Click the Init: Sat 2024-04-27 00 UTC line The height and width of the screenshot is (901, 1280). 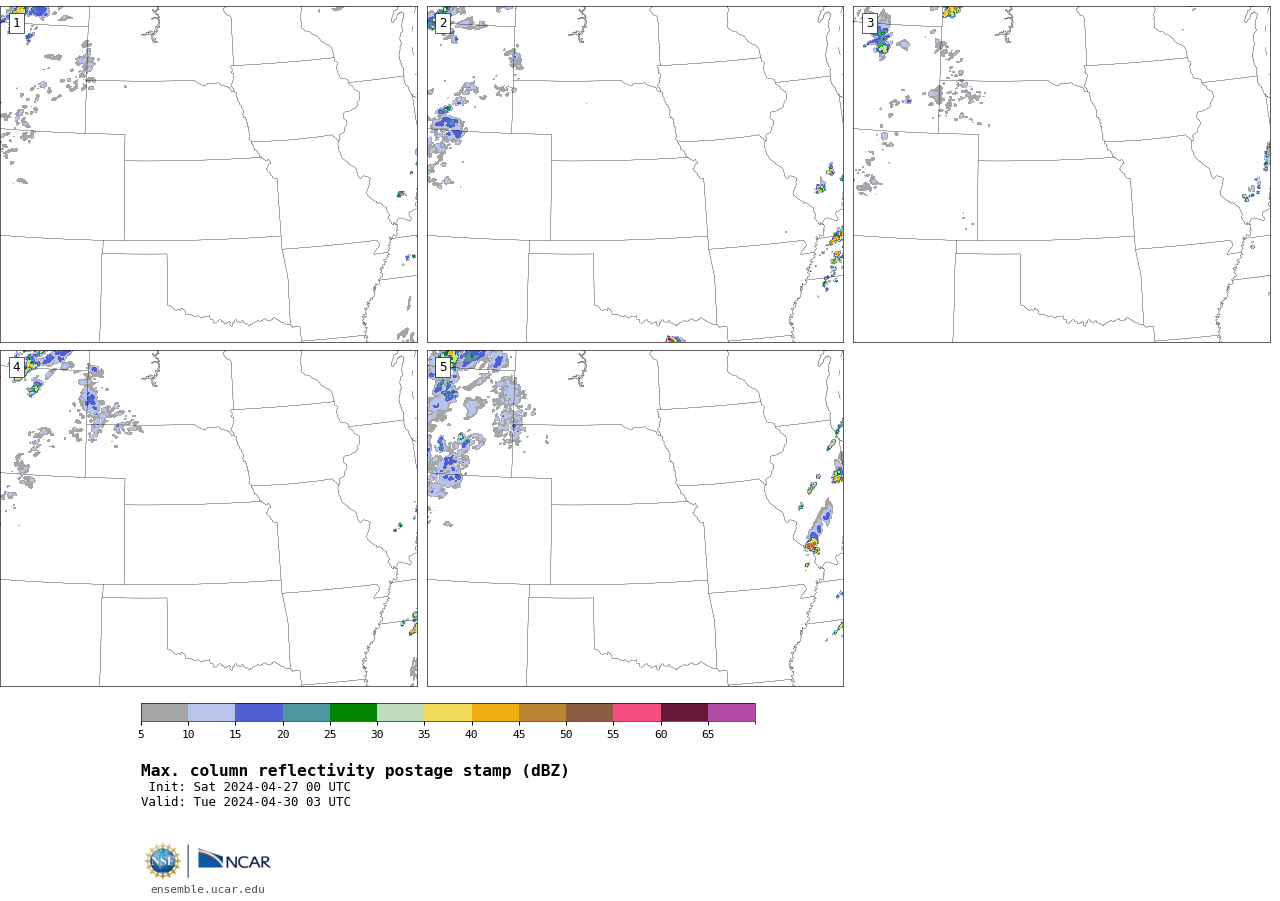tap(250, 787)
